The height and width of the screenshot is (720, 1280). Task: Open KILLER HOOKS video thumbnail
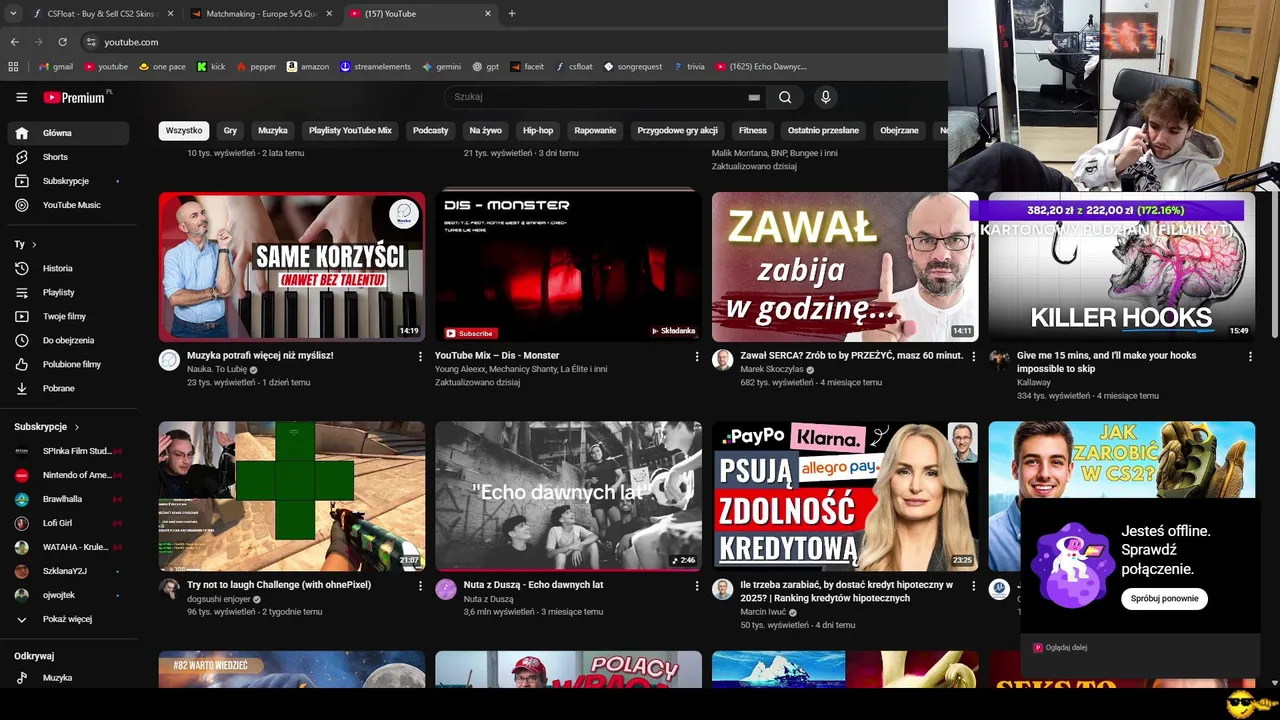click(x=1122, y=267)
